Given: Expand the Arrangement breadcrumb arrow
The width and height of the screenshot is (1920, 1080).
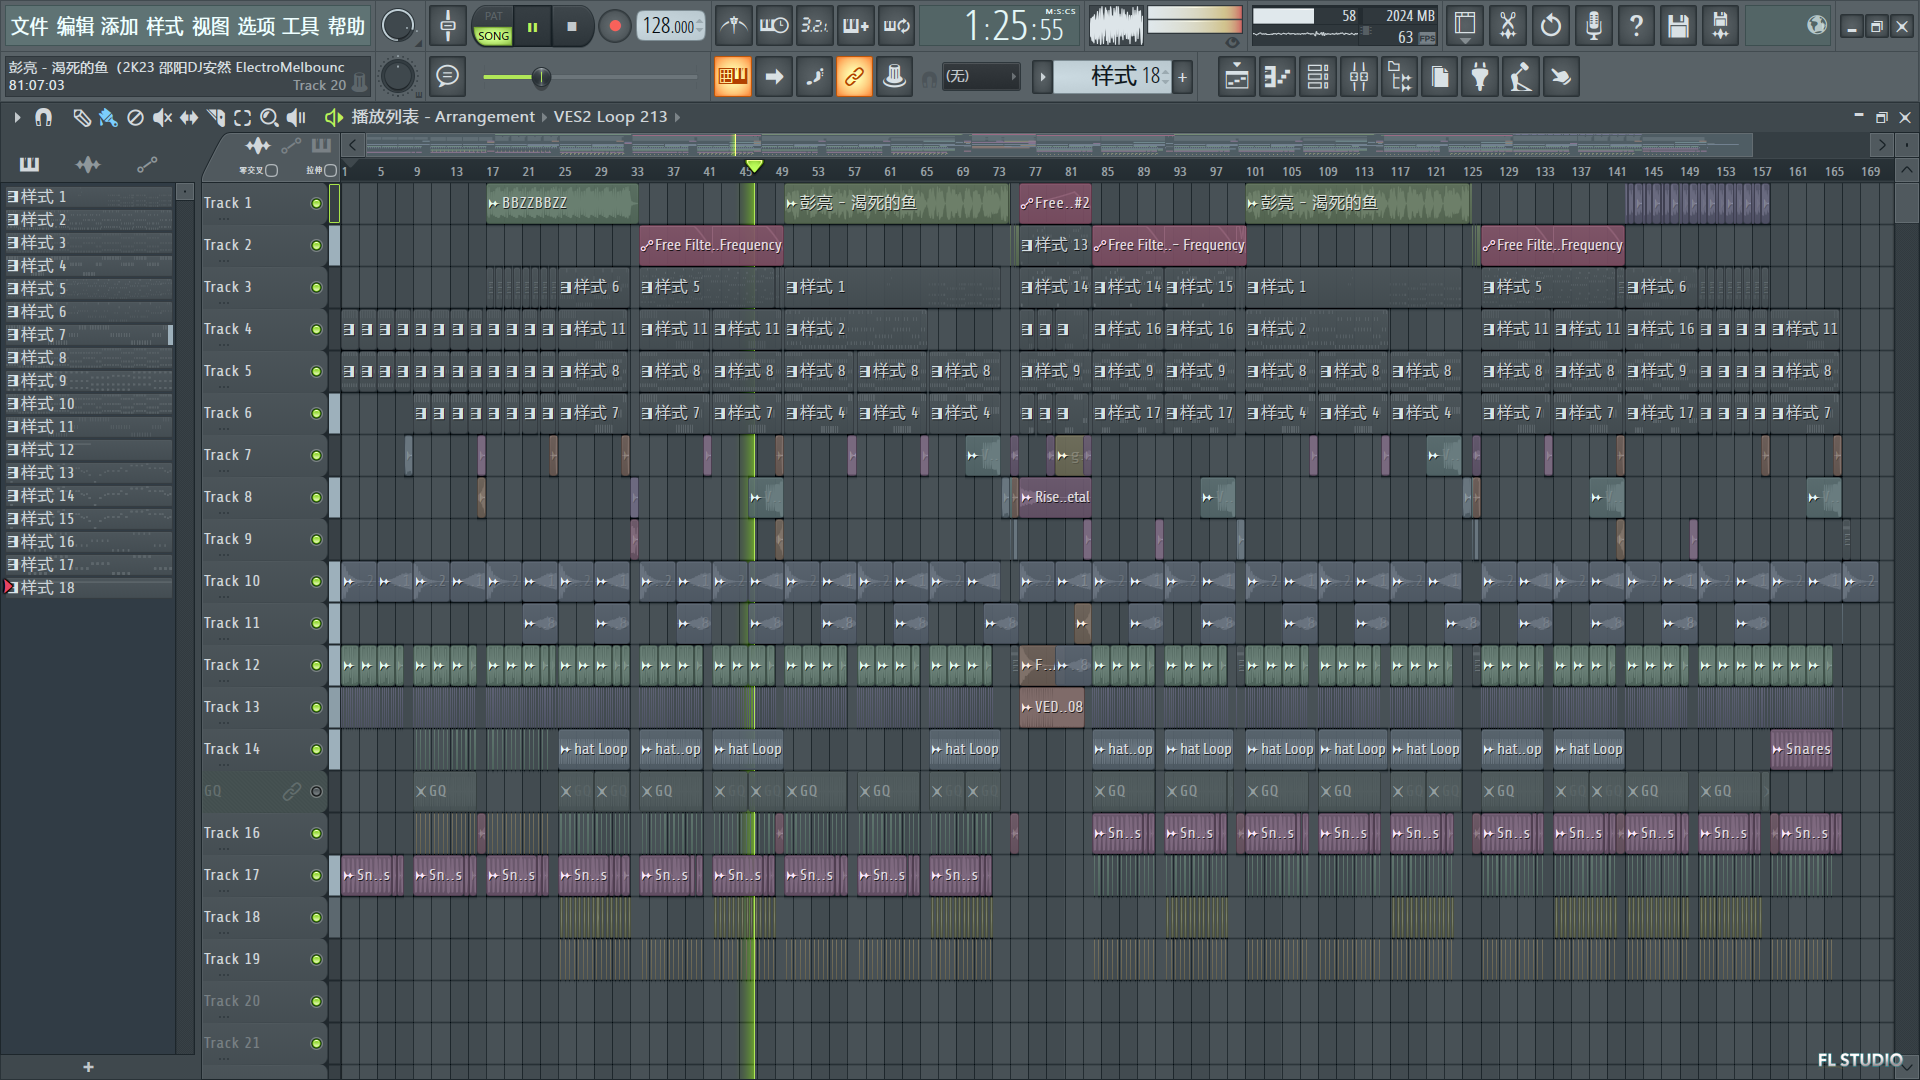Looking at the screenshot, I should tap(544, 117).
